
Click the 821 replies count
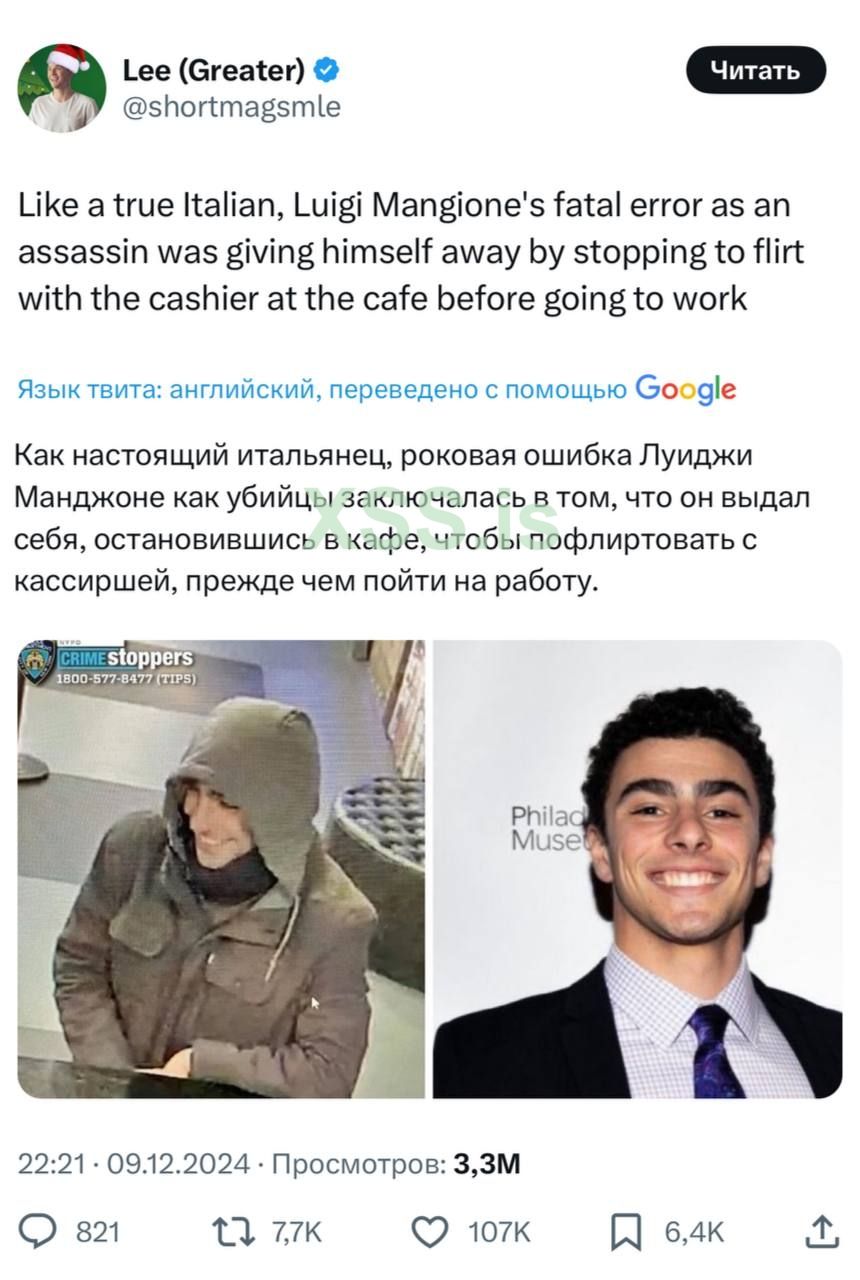[98, 1231]
